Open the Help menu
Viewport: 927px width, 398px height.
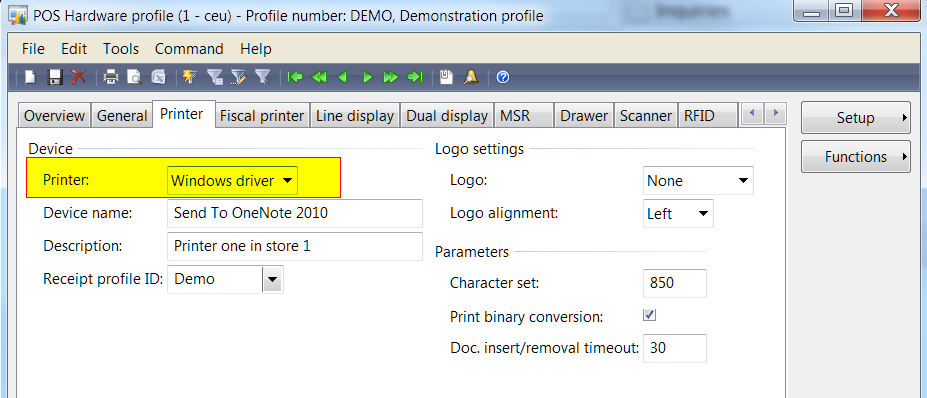point(256,48)
